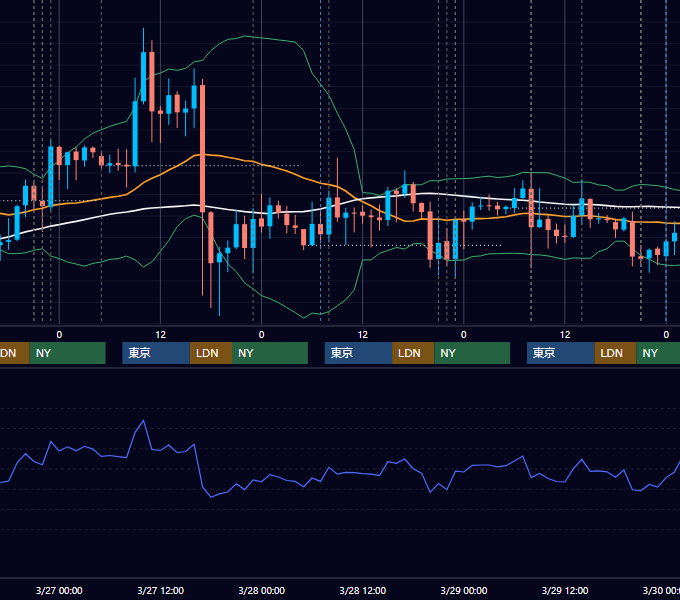This screenshot has height=600, width=680.
Task: Click hour label 12 above the 3/29 東京 block
Action: point(565,335)
